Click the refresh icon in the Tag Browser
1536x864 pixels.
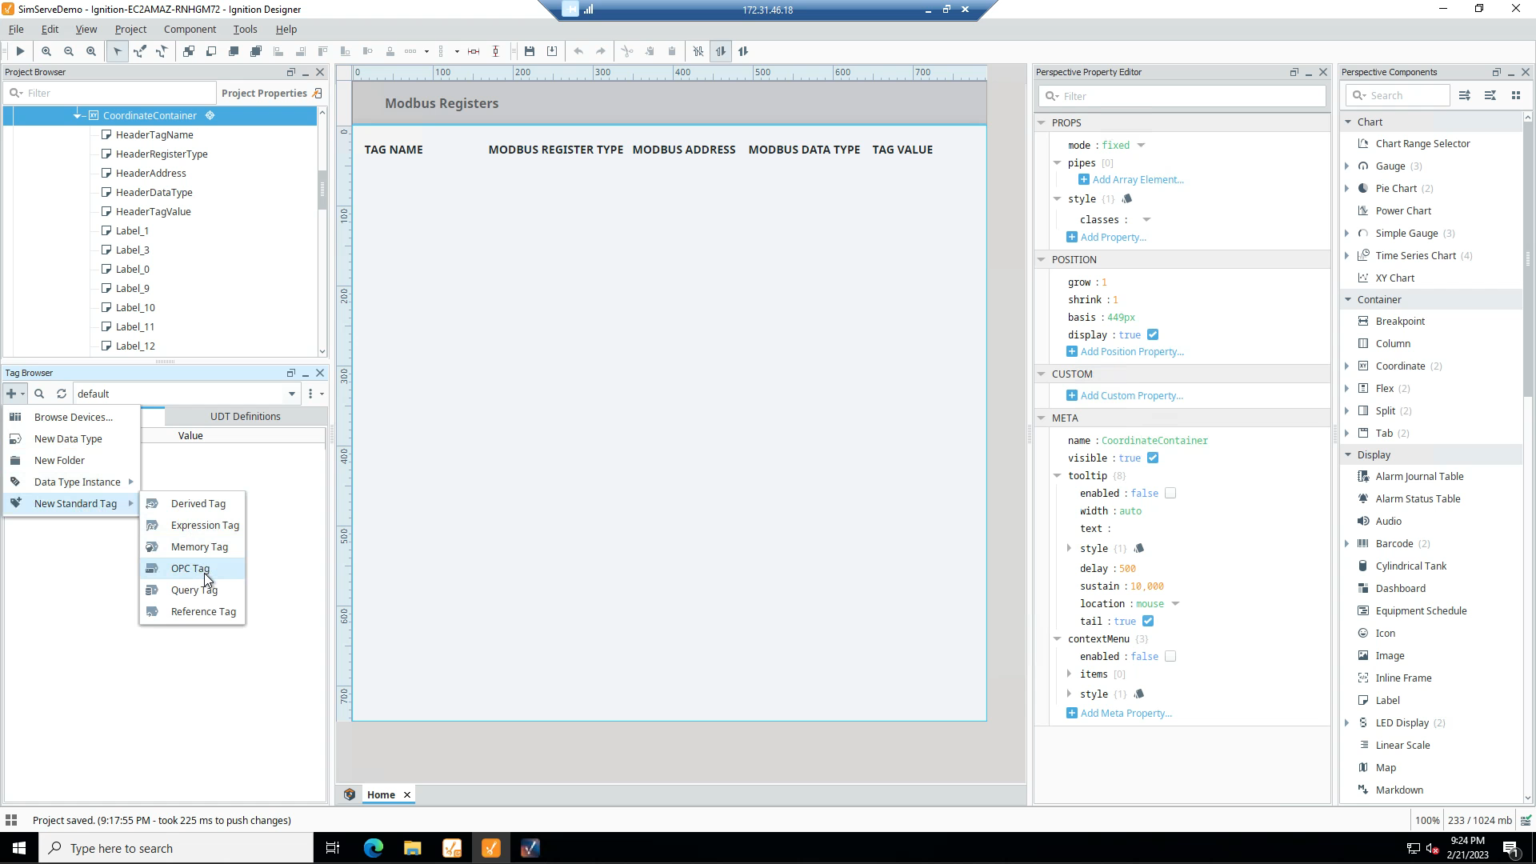60,393
